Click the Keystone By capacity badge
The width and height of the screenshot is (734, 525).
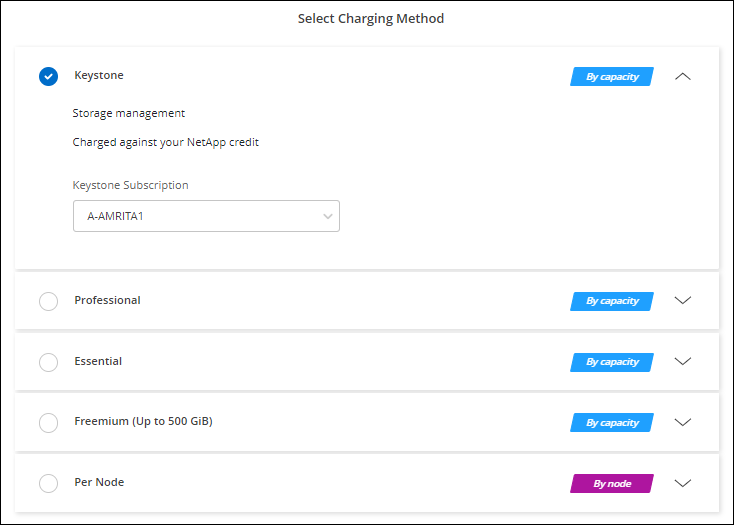[x=612, y=76]
